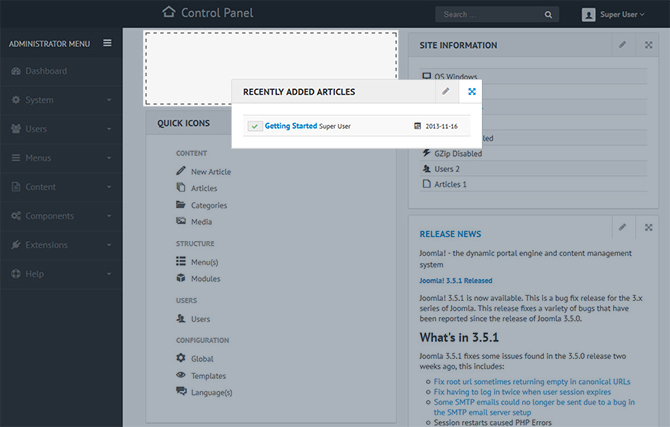Click the Help lifebuoy icon in sidebar
This screenshot has height=427, width=670.
16,274
